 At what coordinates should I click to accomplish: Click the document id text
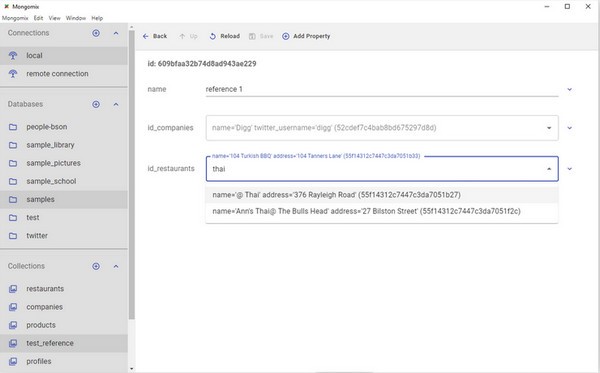tap(202, 64)
